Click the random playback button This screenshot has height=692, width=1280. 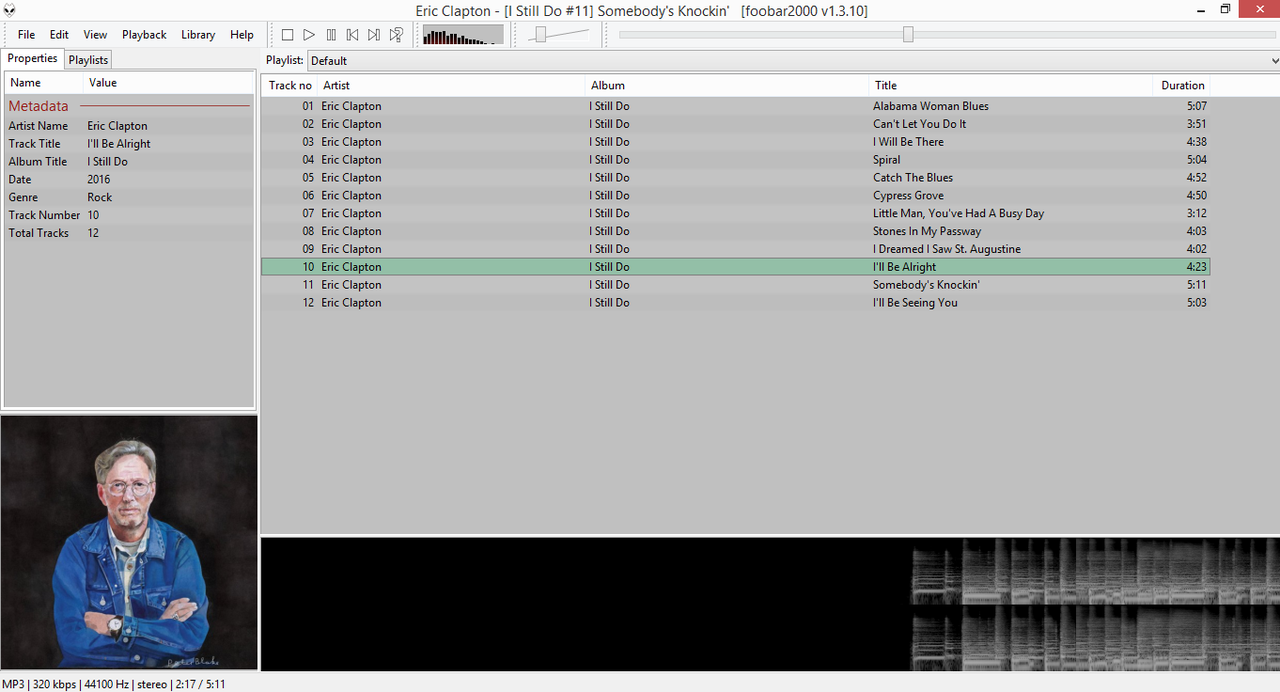[x=396, y=35]
